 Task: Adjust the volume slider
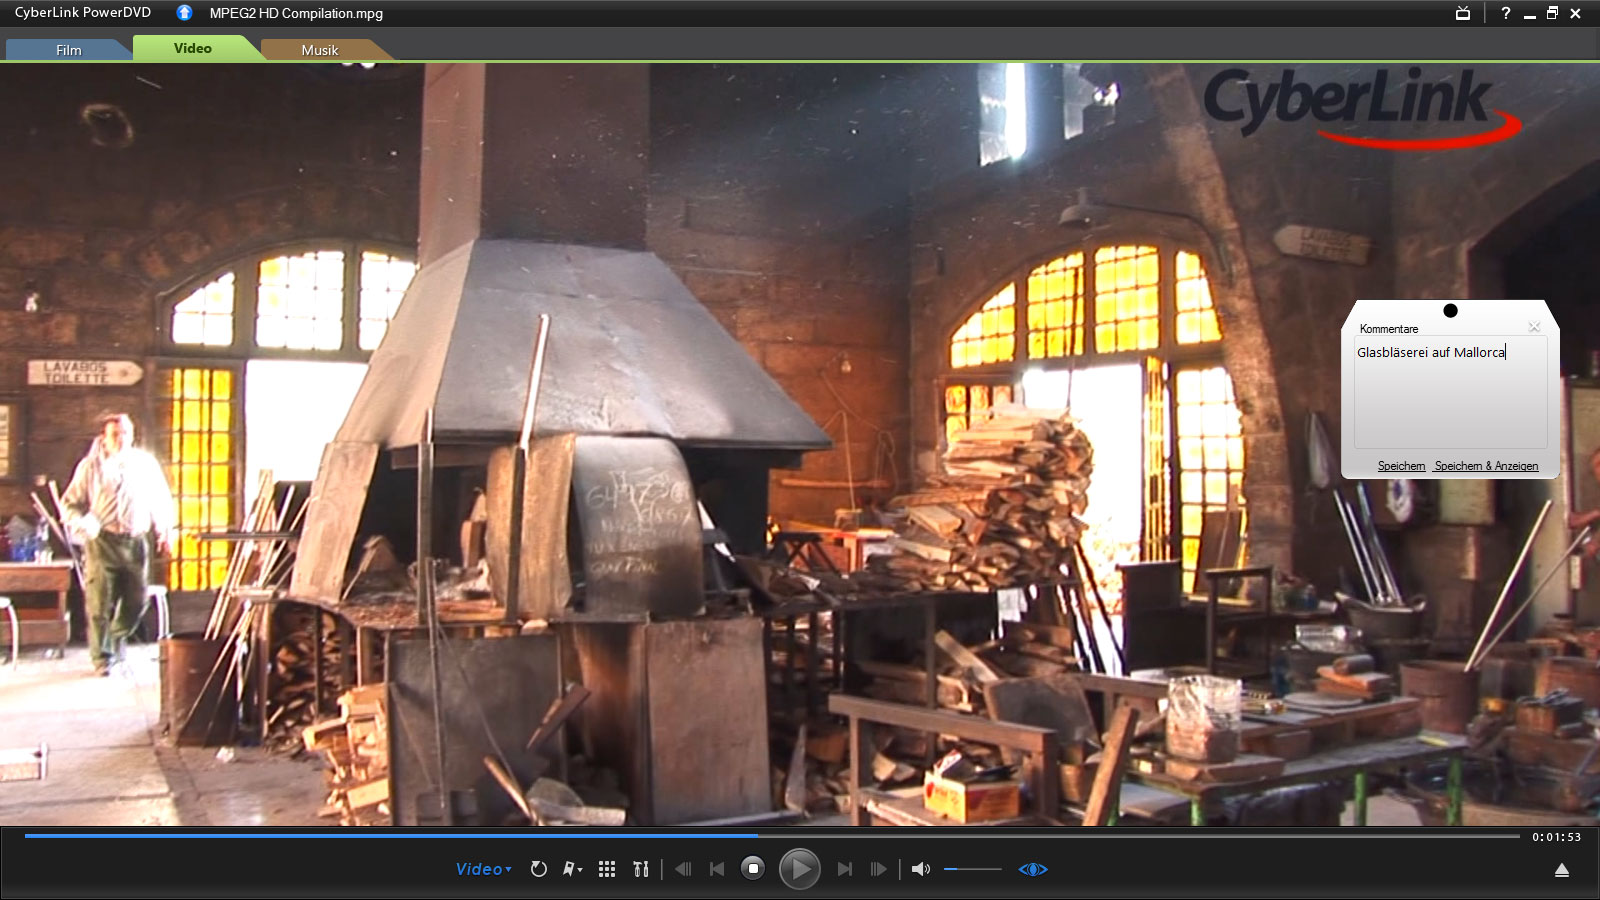972,869
